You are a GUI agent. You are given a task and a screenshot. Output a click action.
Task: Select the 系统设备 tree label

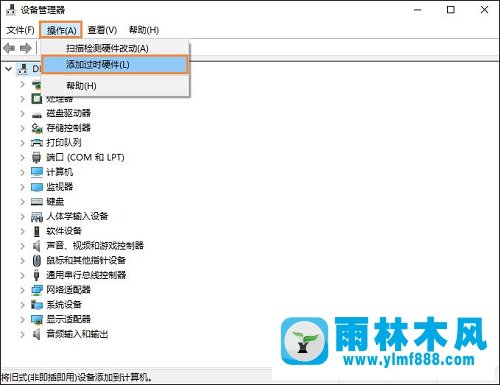coord(64,305)
